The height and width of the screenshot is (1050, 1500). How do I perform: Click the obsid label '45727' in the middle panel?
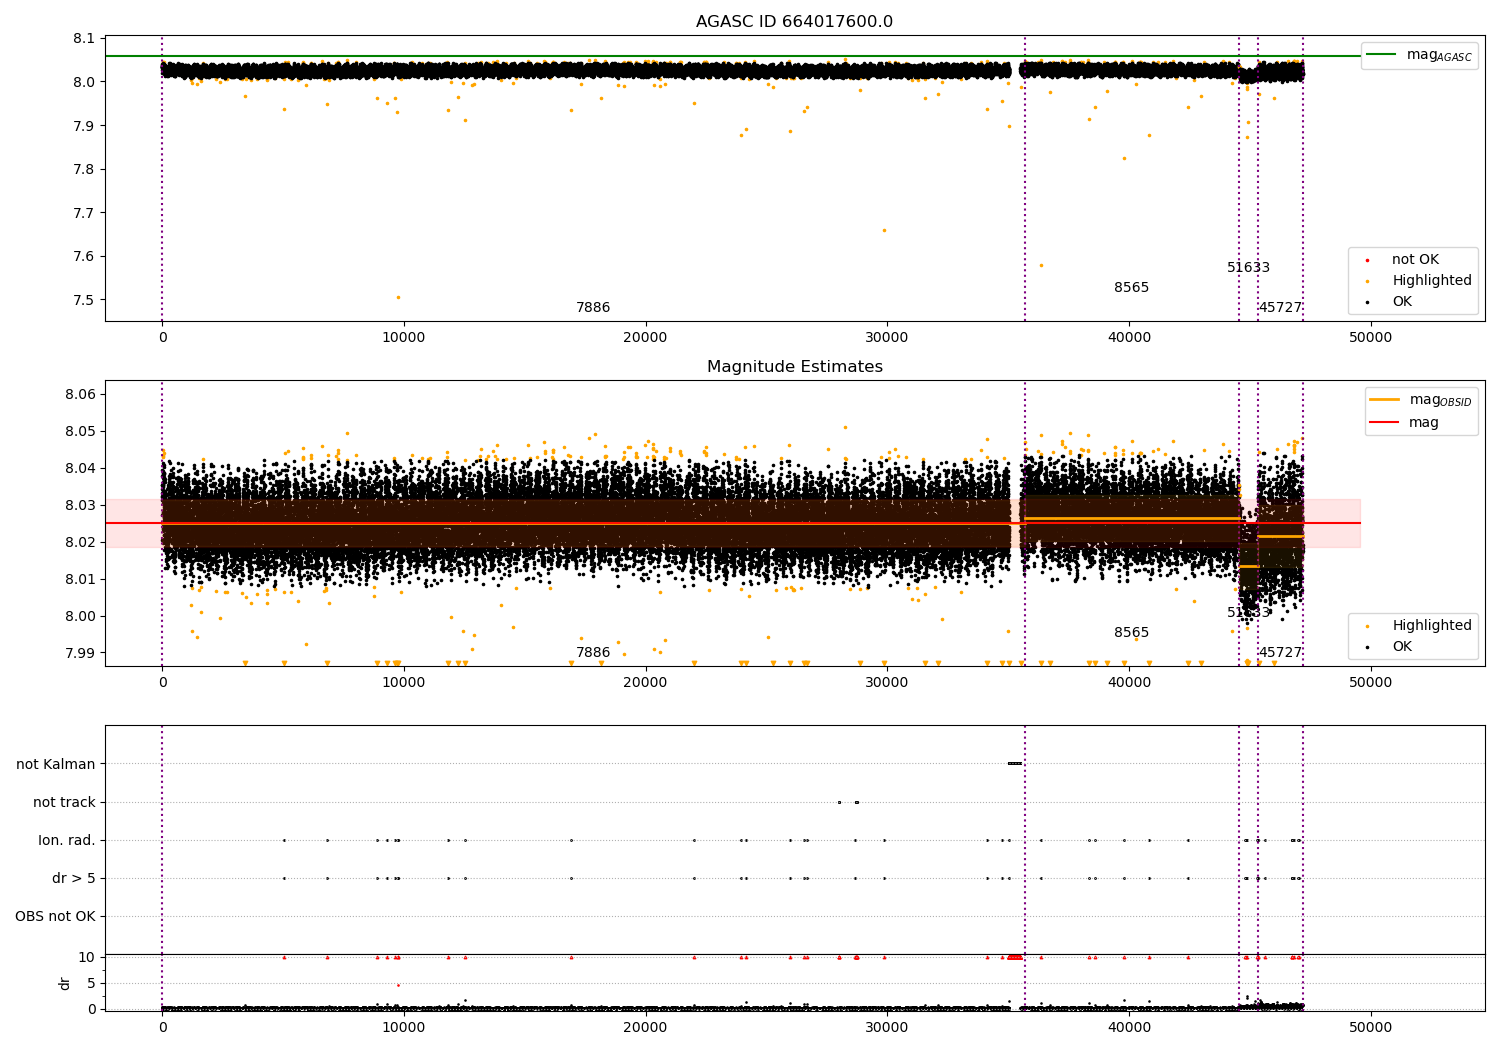point(1281,653)
